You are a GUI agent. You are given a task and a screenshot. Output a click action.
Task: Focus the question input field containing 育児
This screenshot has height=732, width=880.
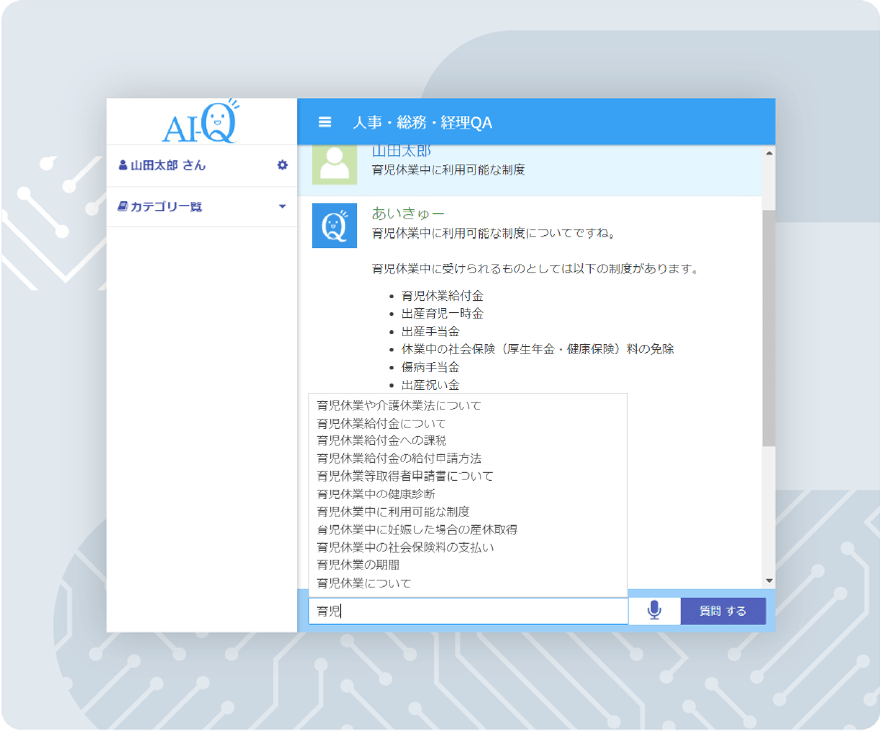[468, 610]
